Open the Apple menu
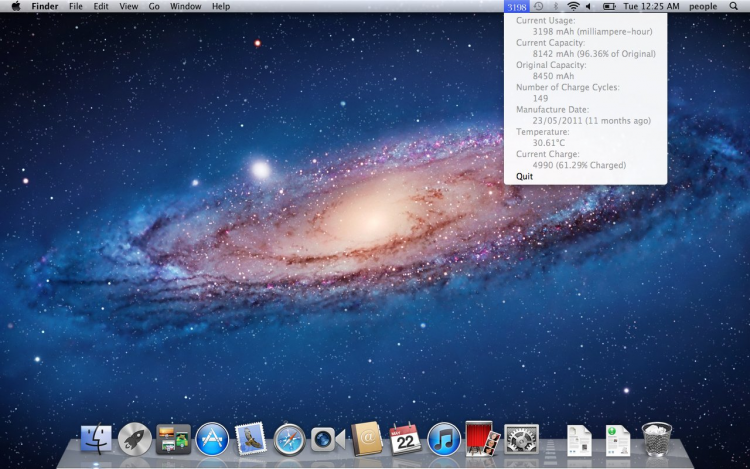The width and height of the screenshot is (750, 469). click(x=15, y=6)
